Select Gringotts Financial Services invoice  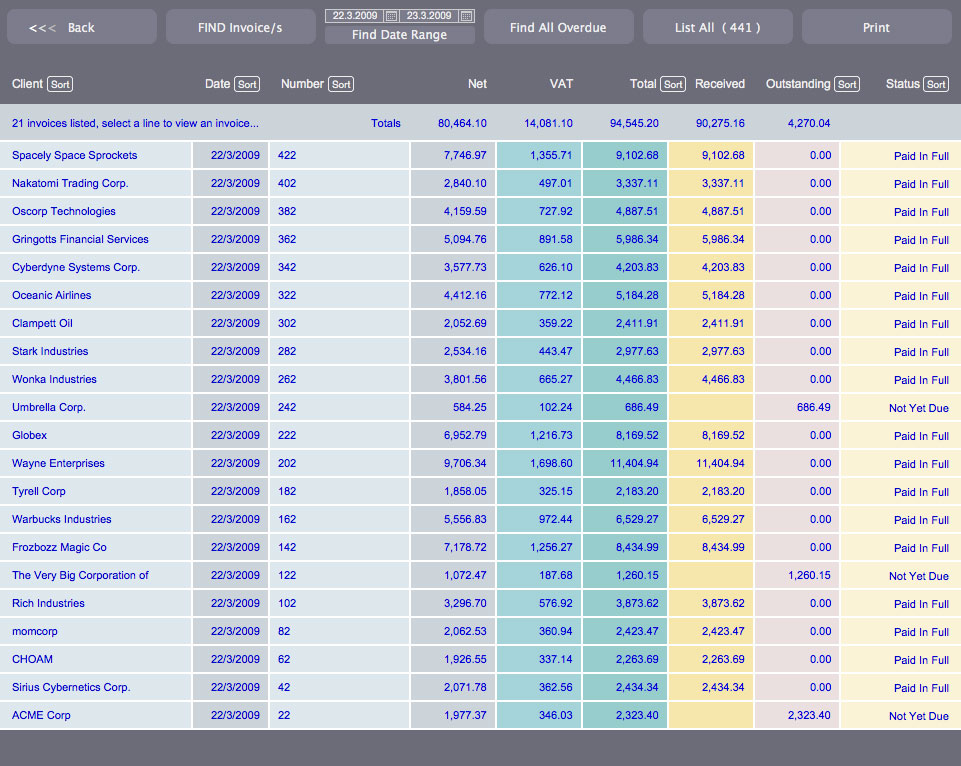click(480, 240)
